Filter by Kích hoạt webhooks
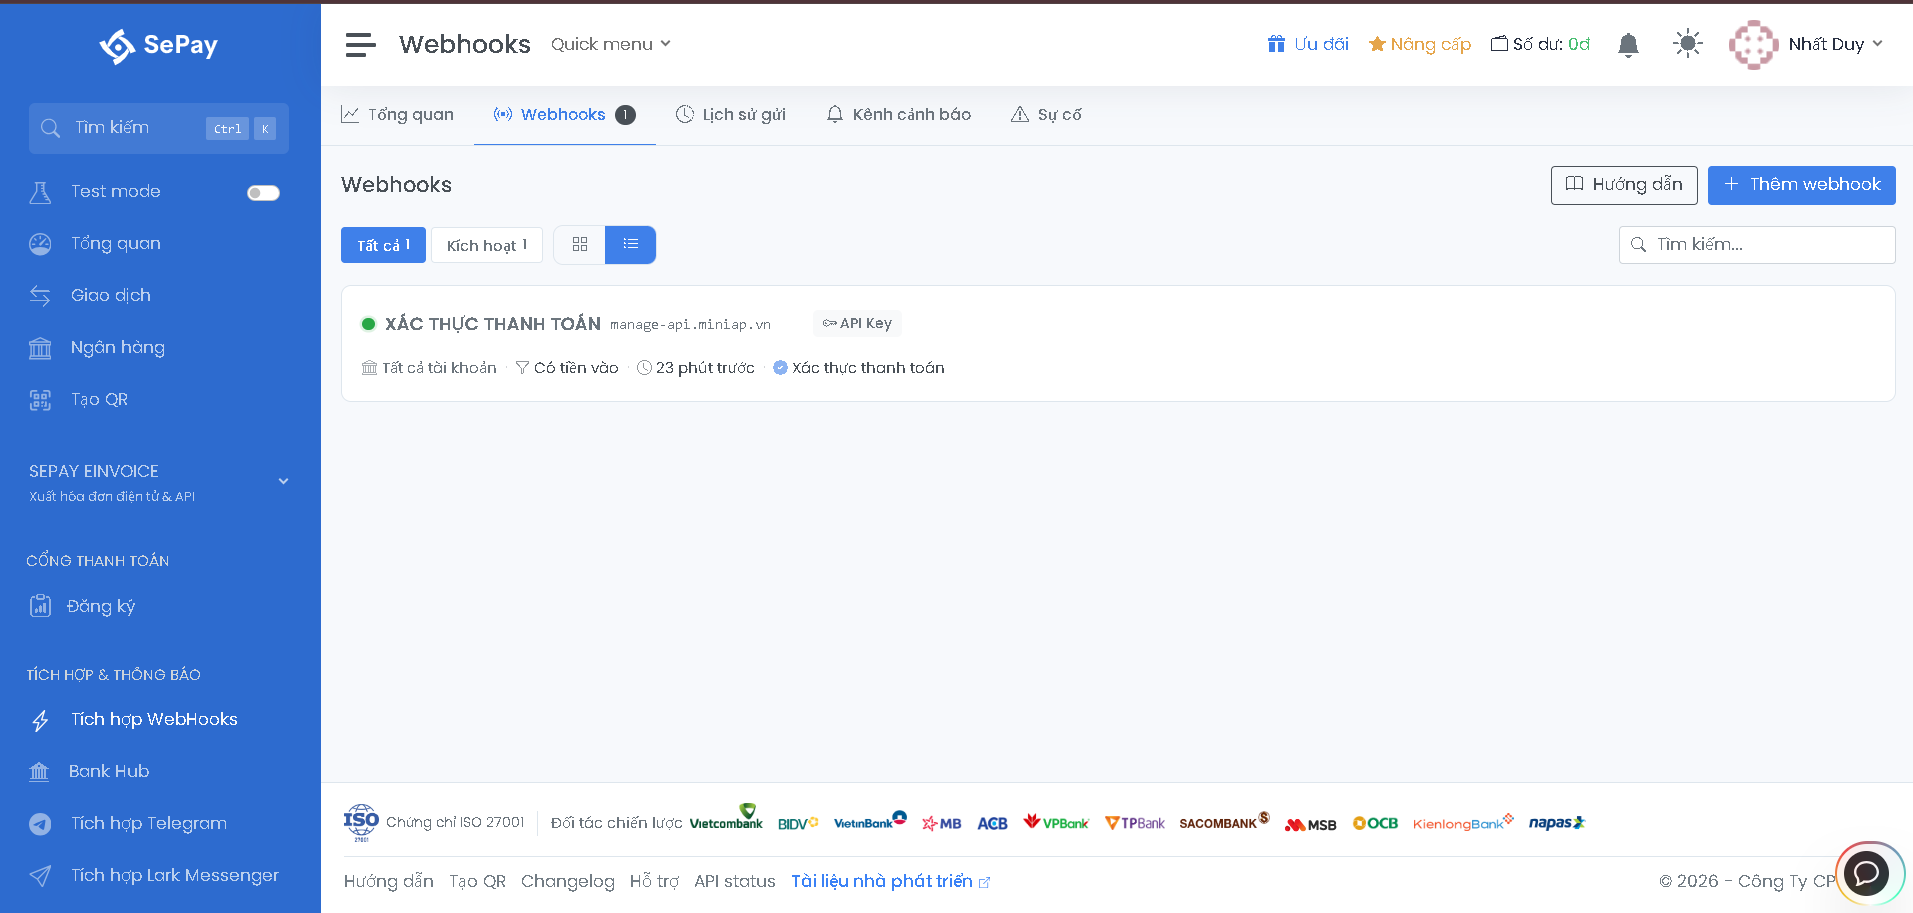1913x913 pixels. [x=487, y=245]
